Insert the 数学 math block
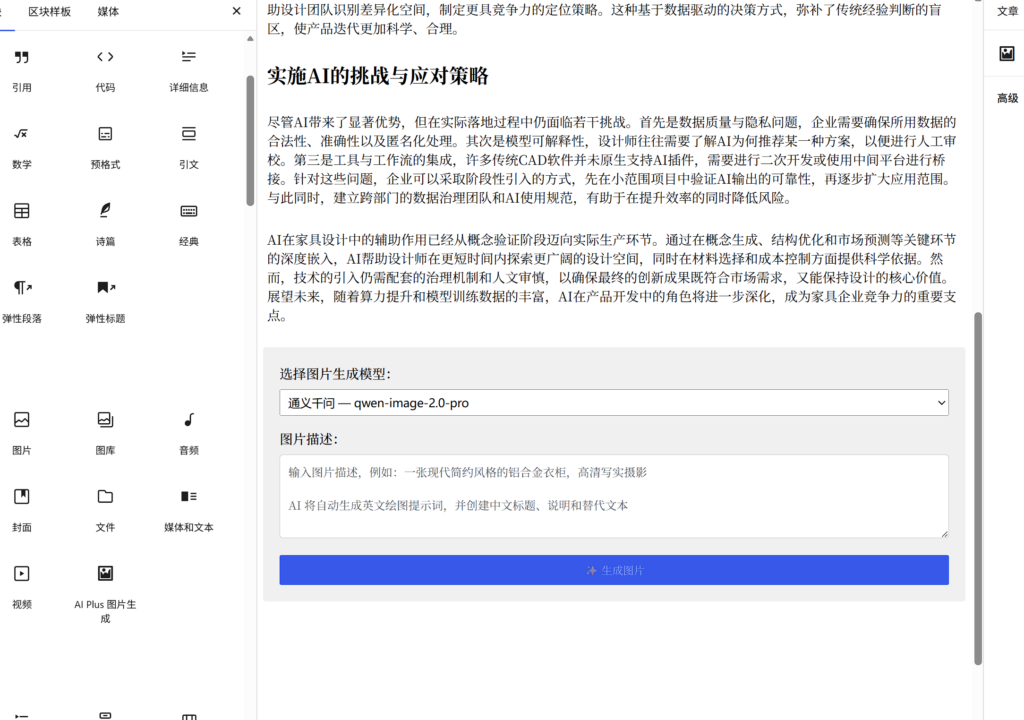Screen dimensions: 1024x720 [x=22, y=145]
